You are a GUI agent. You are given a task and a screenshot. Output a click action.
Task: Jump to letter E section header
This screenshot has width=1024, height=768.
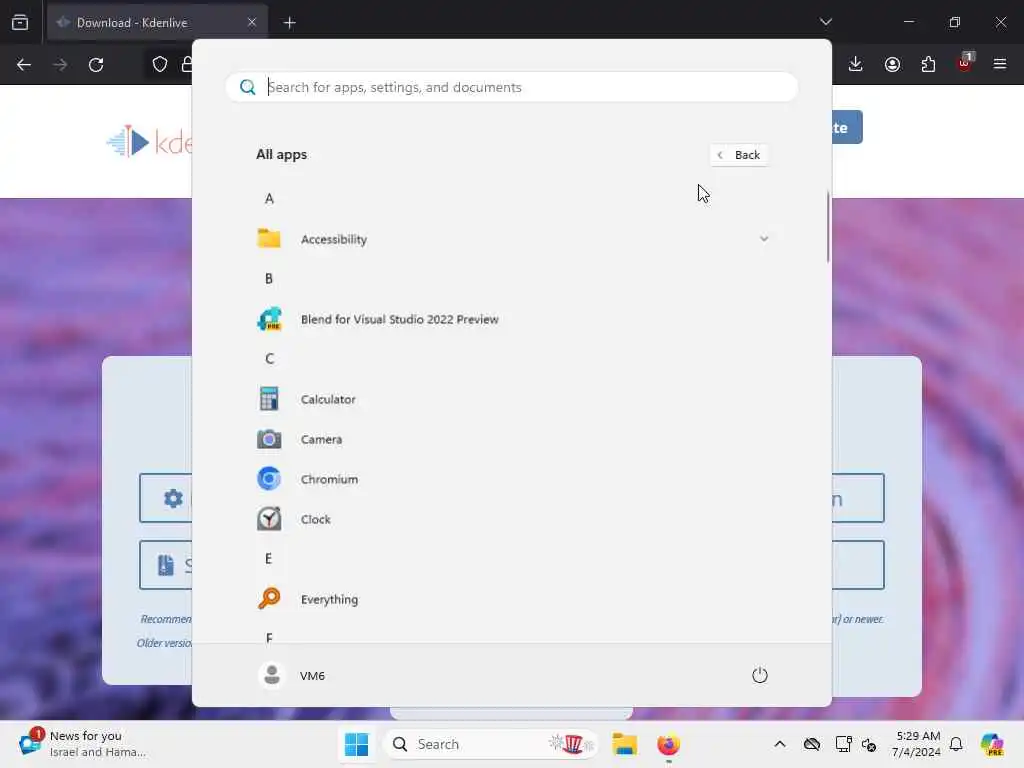[268, 559]
